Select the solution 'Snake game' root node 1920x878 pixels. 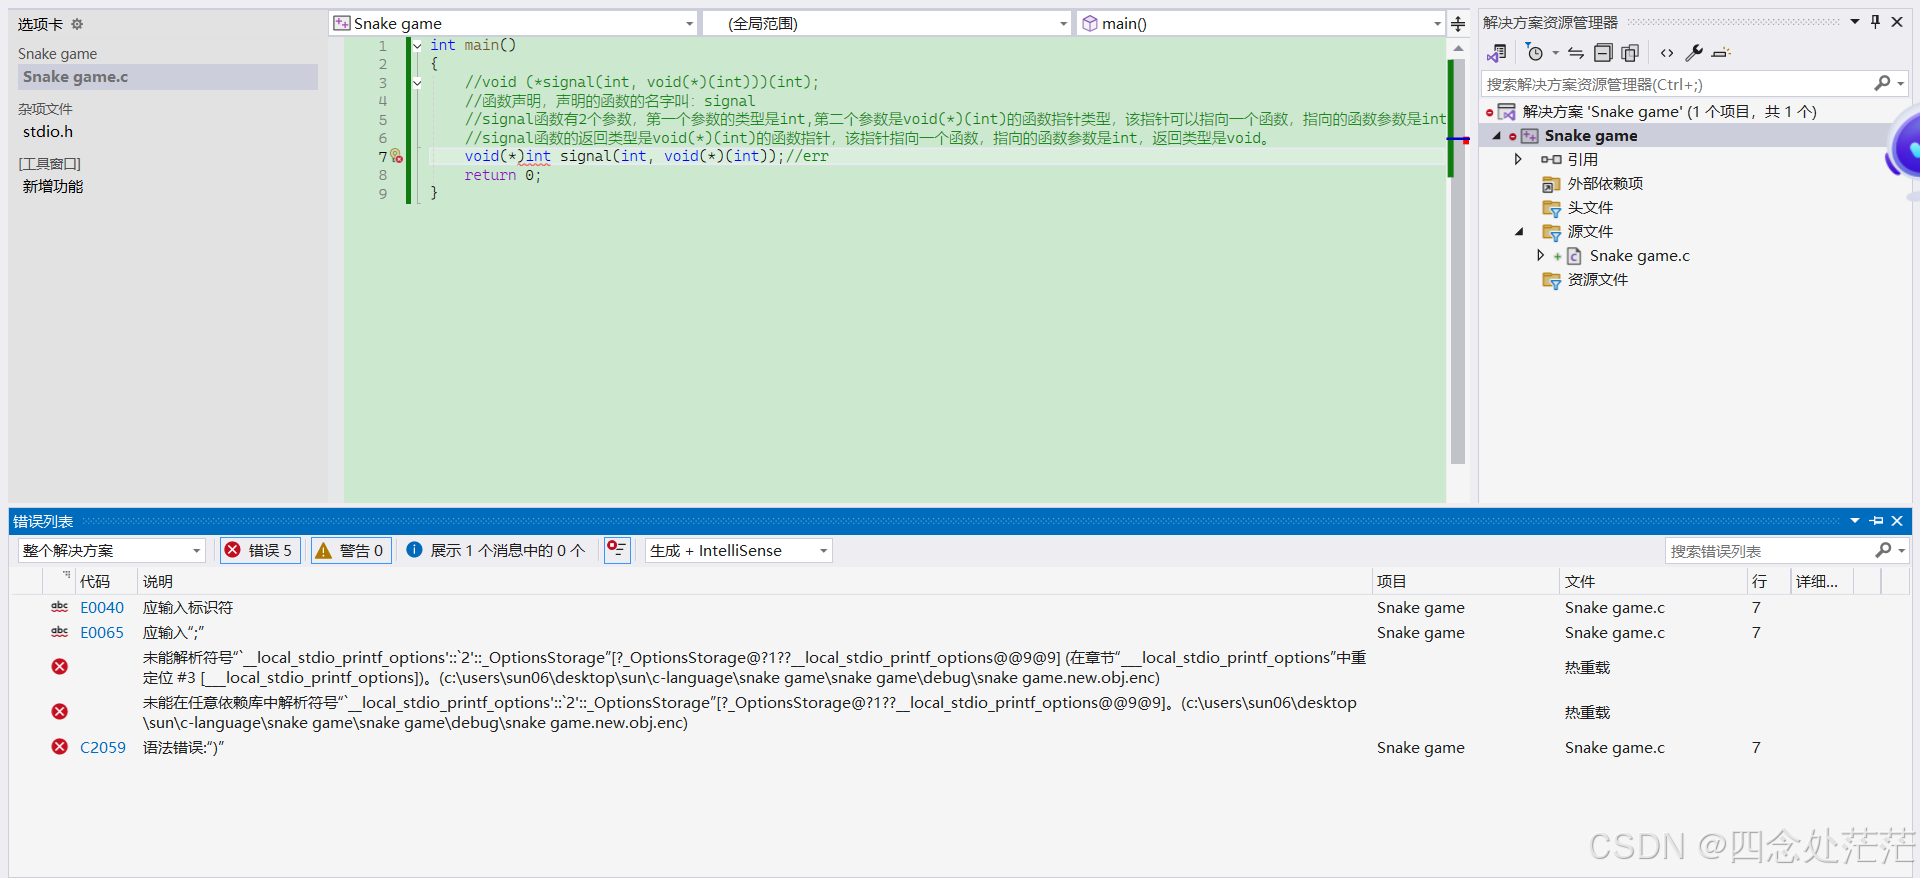pos(1669,112)
